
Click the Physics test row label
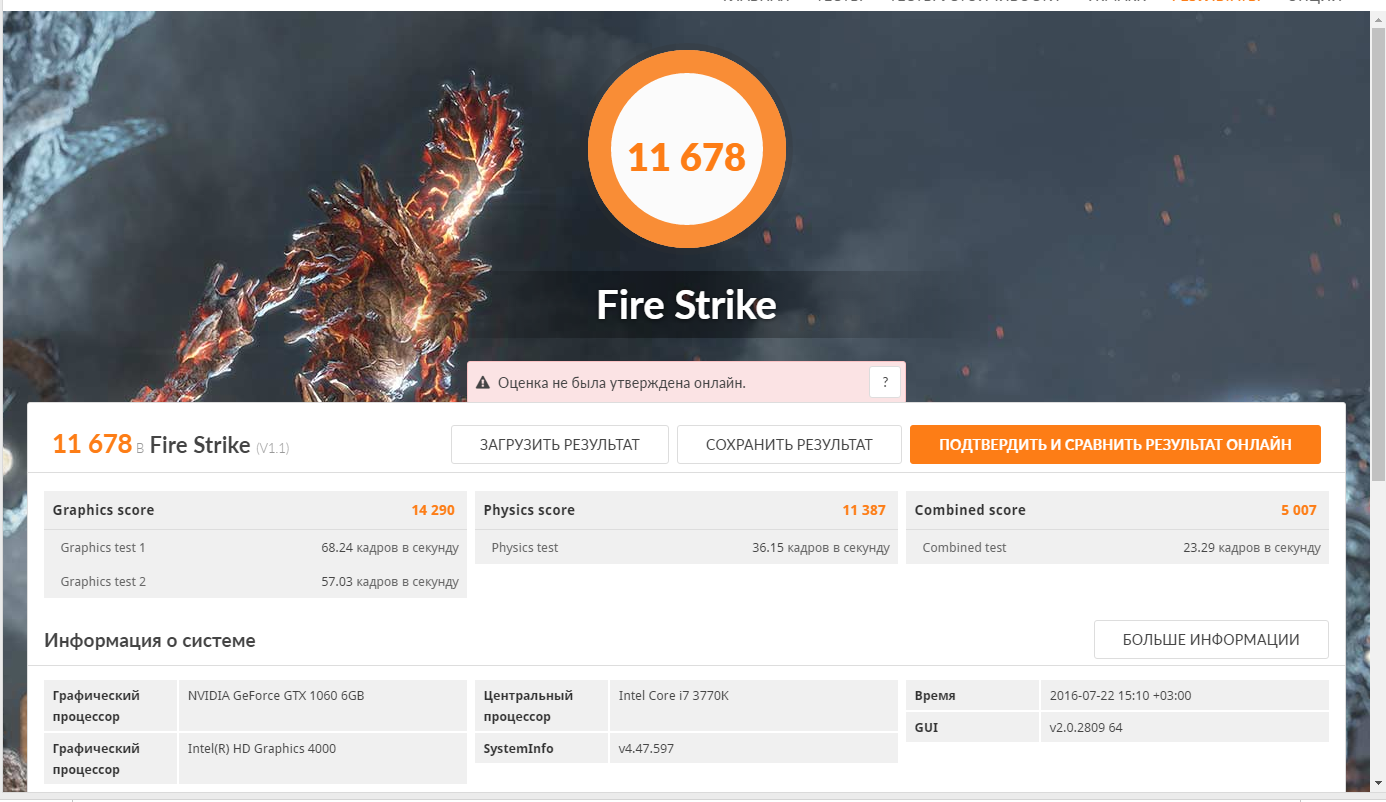(x=525, y=548)
